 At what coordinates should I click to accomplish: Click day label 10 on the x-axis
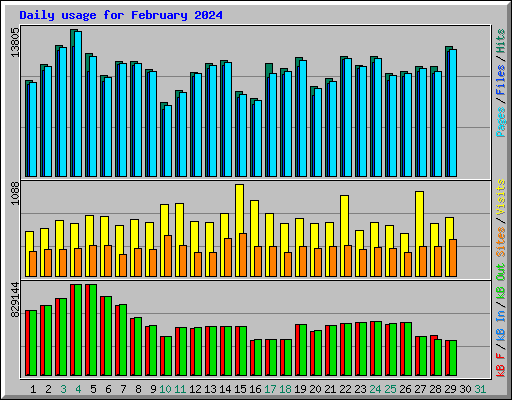165,389
